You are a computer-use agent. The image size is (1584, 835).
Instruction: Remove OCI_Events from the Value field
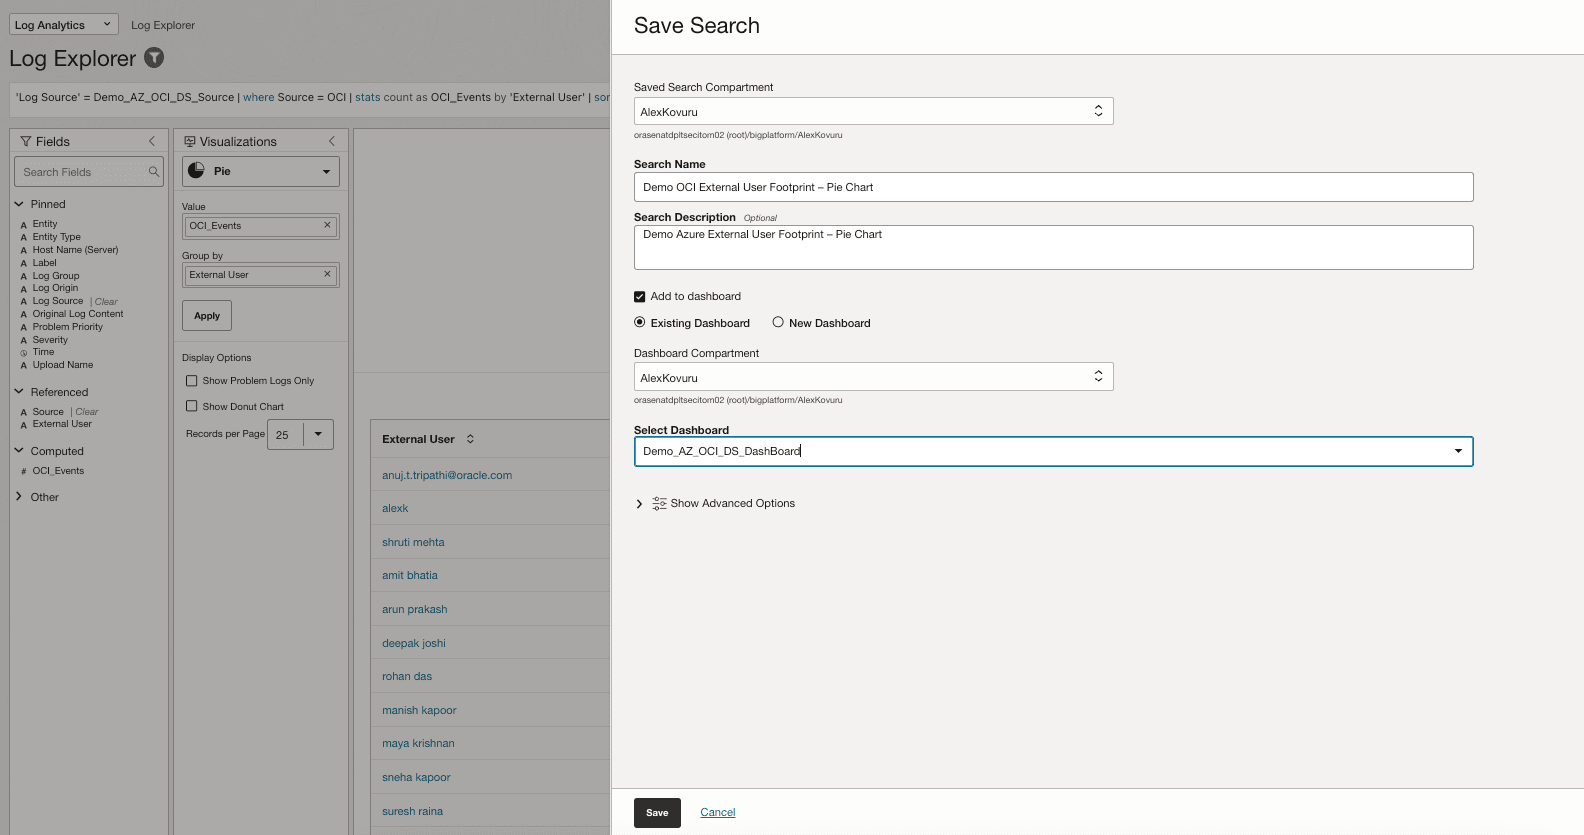click(327, 225)
